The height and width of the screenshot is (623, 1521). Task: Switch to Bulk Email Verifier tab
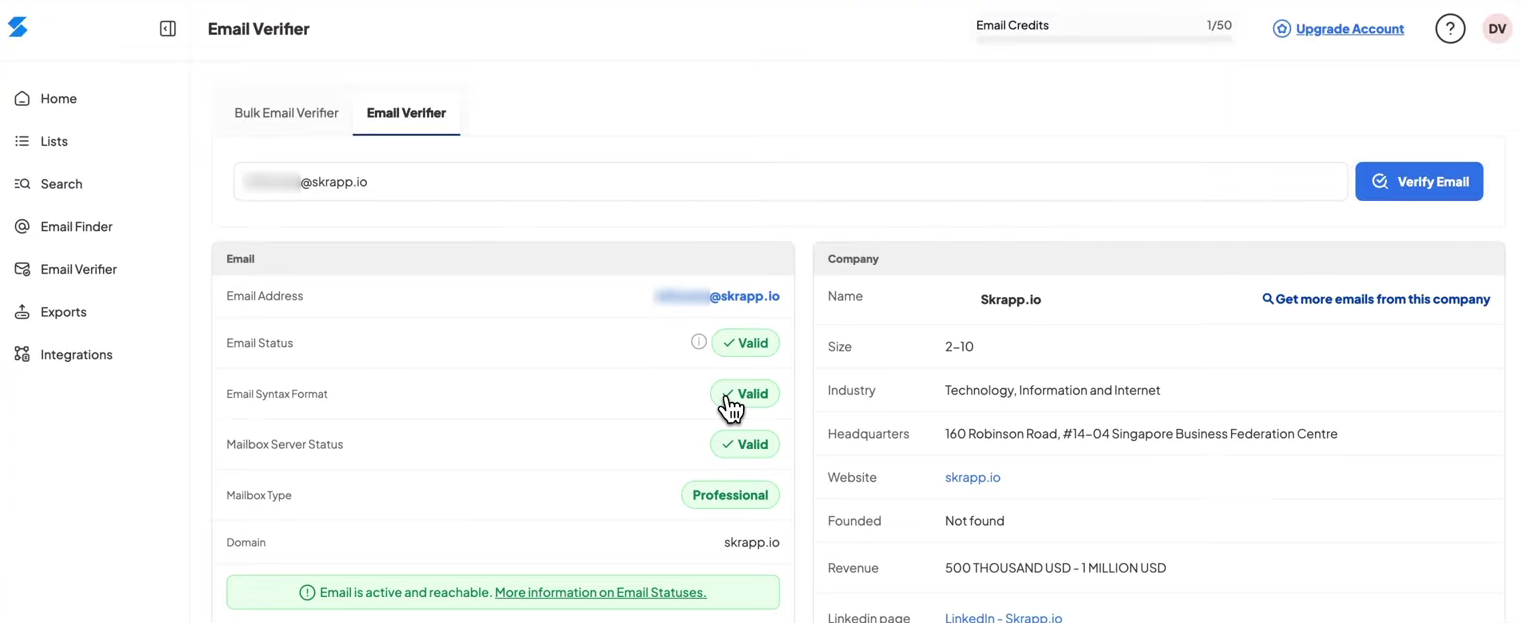(286, 113)
